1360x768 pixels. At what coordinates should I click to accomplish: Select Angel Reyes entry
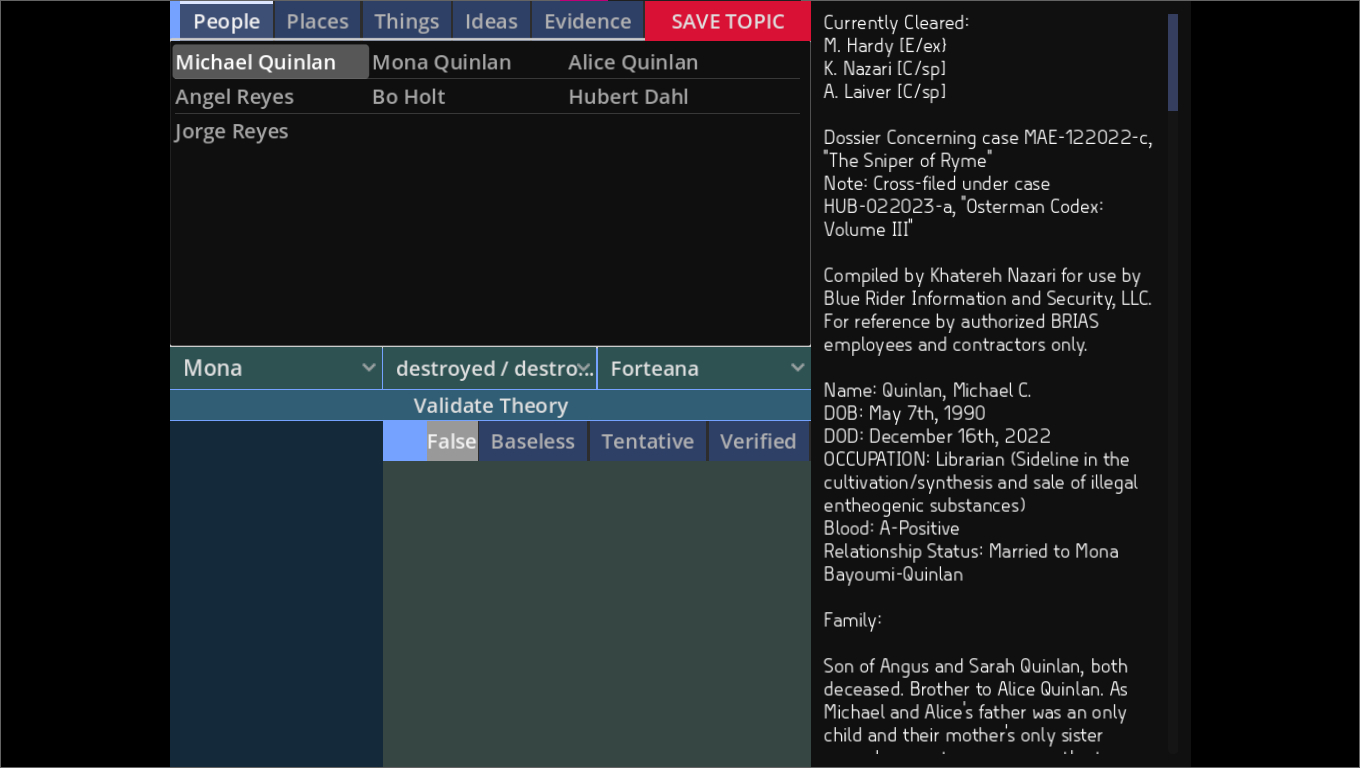pyautogui.click(x=235, y=97)
